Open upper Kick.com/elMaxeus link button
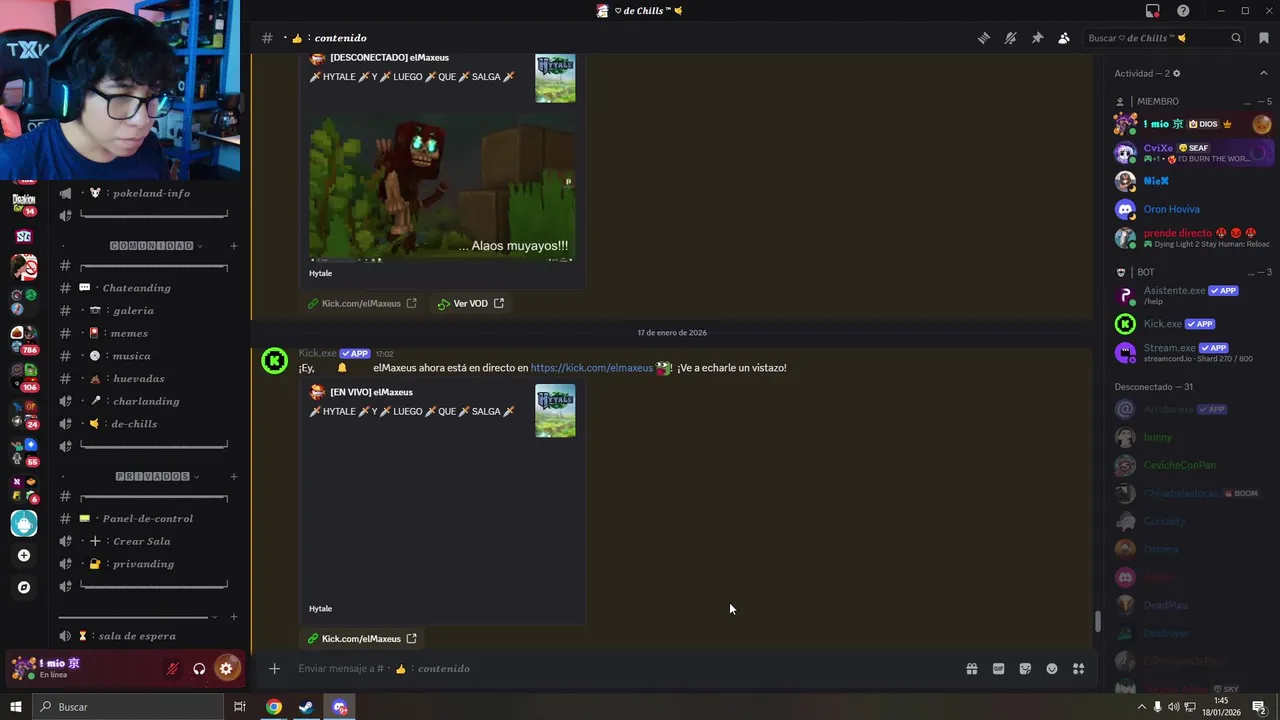Viewport: 1280px width, 720px height. (x=362, y=303)
